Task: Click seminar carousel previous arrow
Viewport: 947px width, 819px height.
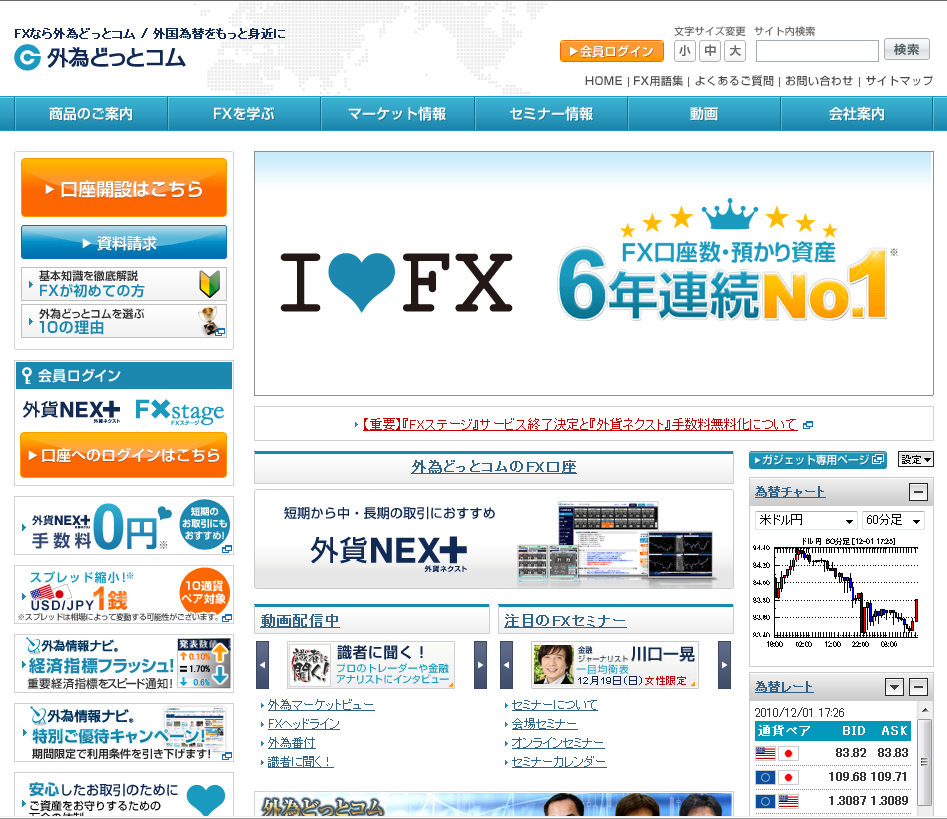Action: [506, 665]
